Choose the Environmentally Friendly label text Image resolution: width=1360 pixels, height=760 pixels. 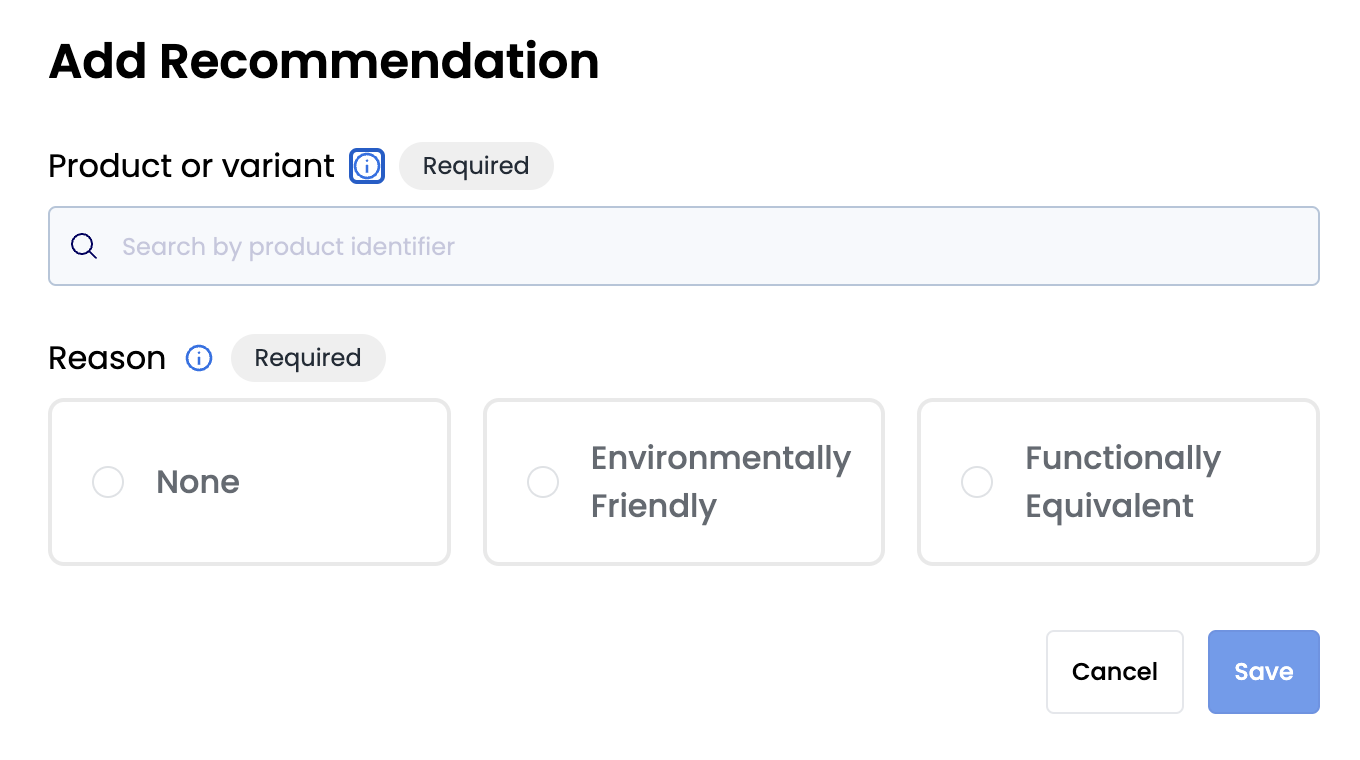721,482
